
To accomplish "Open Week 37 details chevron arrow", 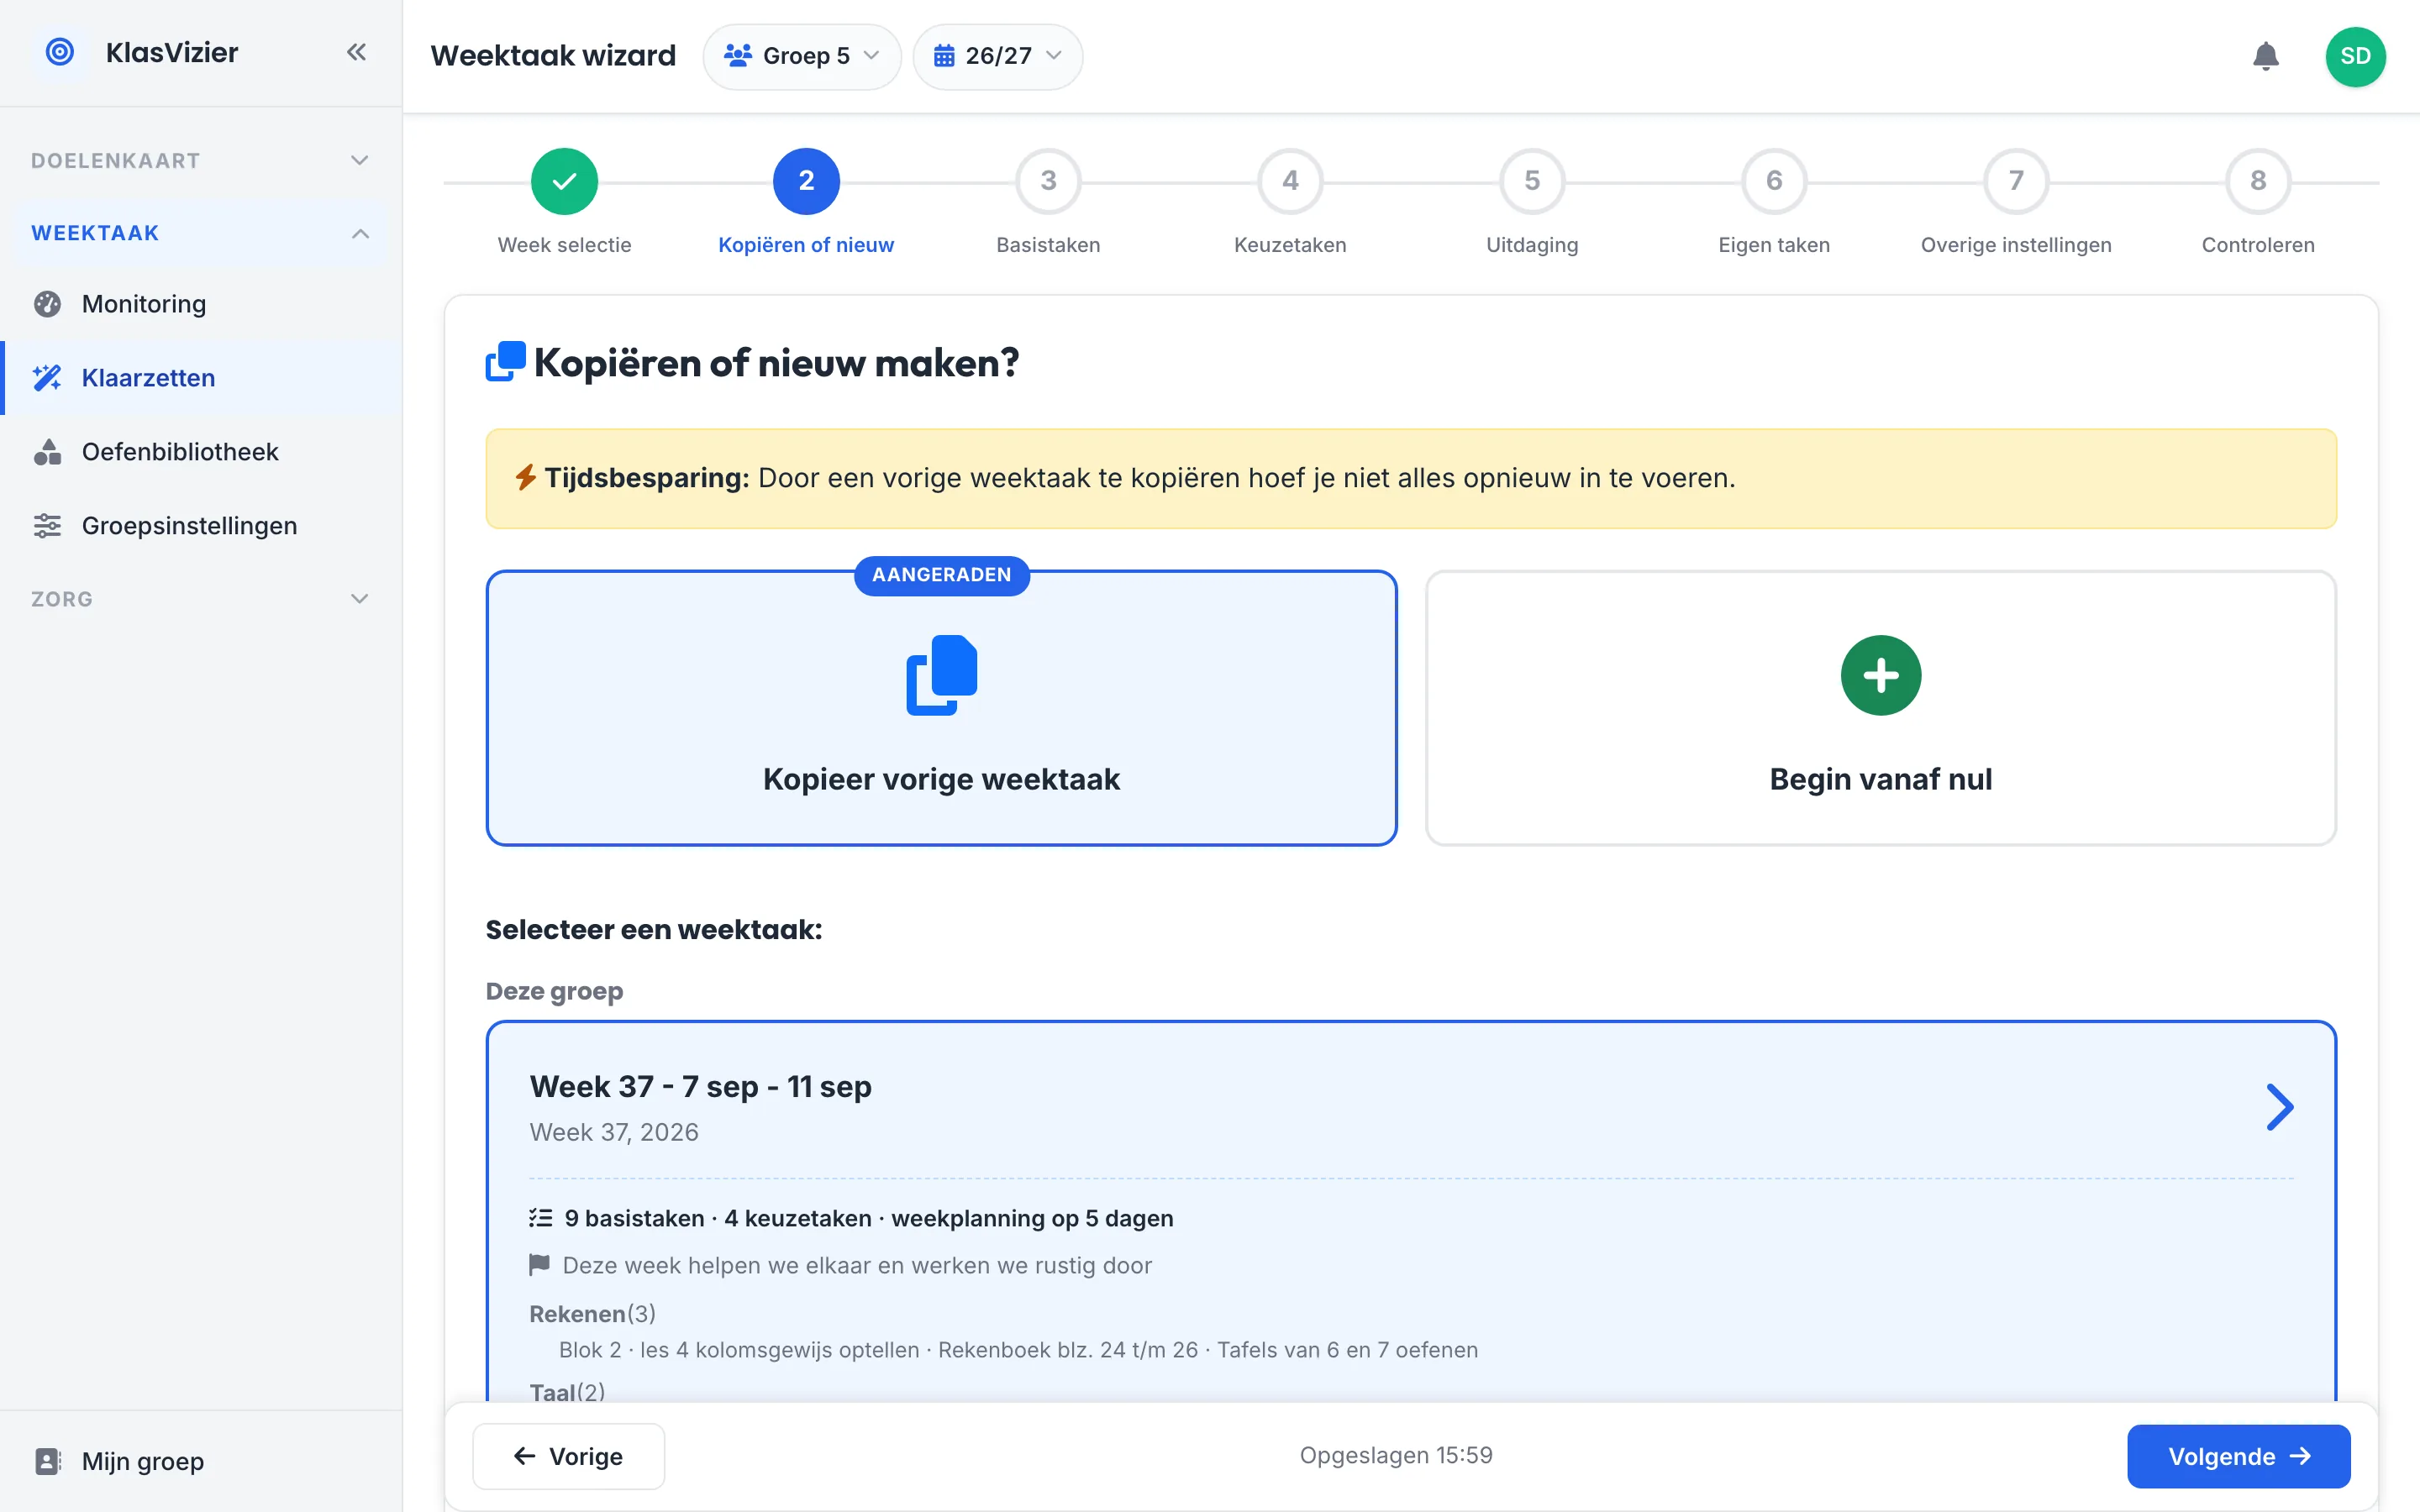I will [x=2279, y=1107].
